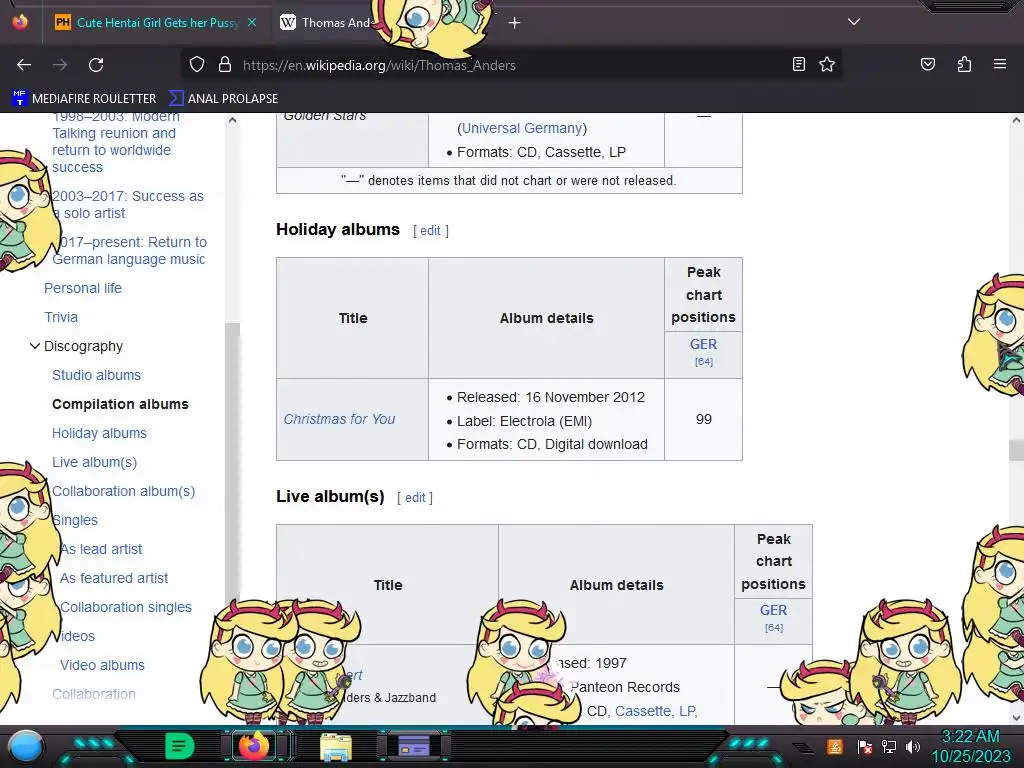Click GER link in Holiday albums table
The height and width of the screenshot is (768, 1024).
tap(703, 344)
